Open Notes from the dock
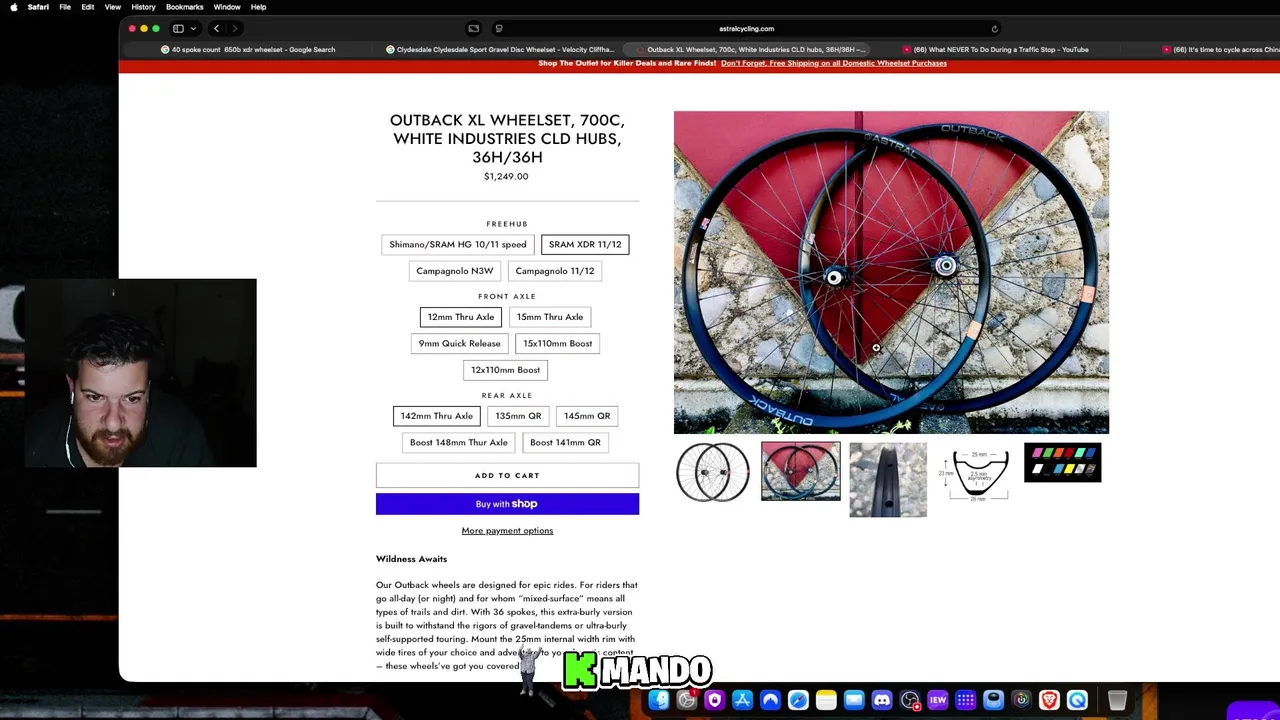Screen dimensions: 1280x720 (x=826, y=701)
